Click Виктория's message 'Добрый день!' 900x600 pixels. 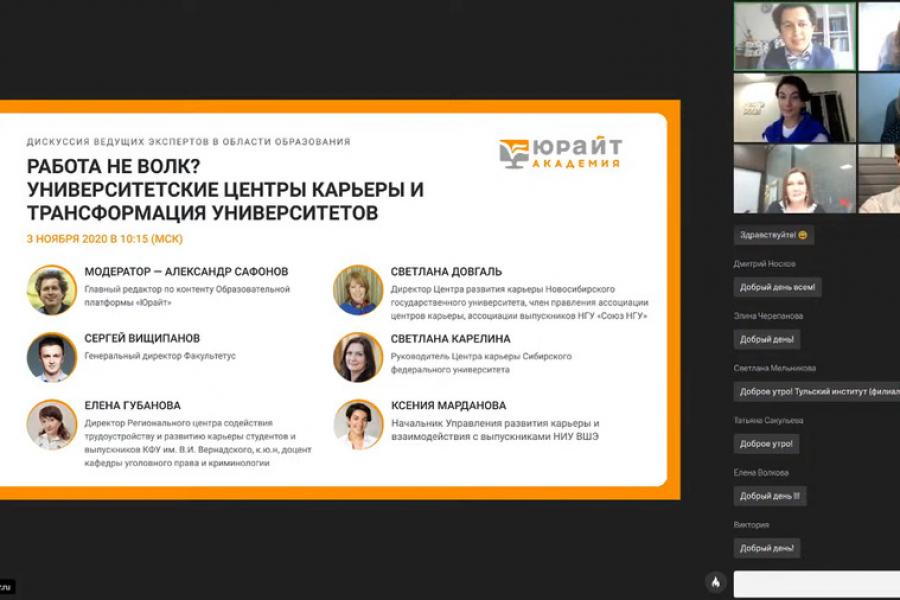(766, 548)
